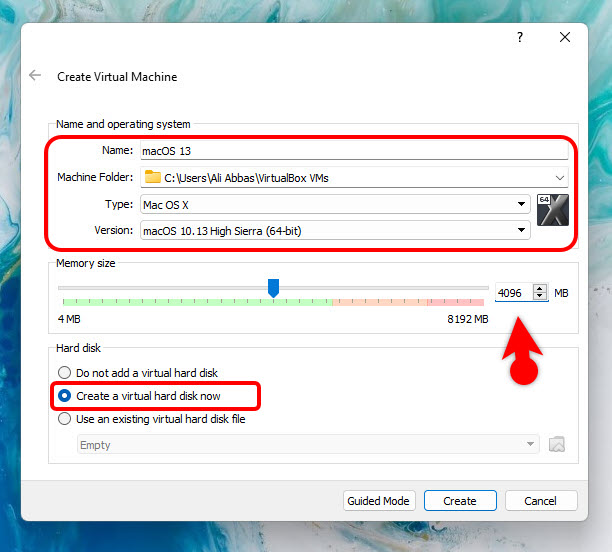This screenshot has height=552, width=612.
Task: Click the Hard disk group label
Action: (x=78, y=348)
